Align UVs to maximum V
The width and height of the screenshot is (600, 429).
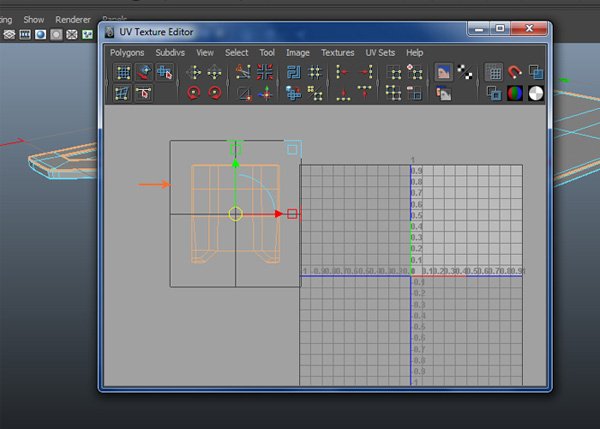click(x=364, y=92)
